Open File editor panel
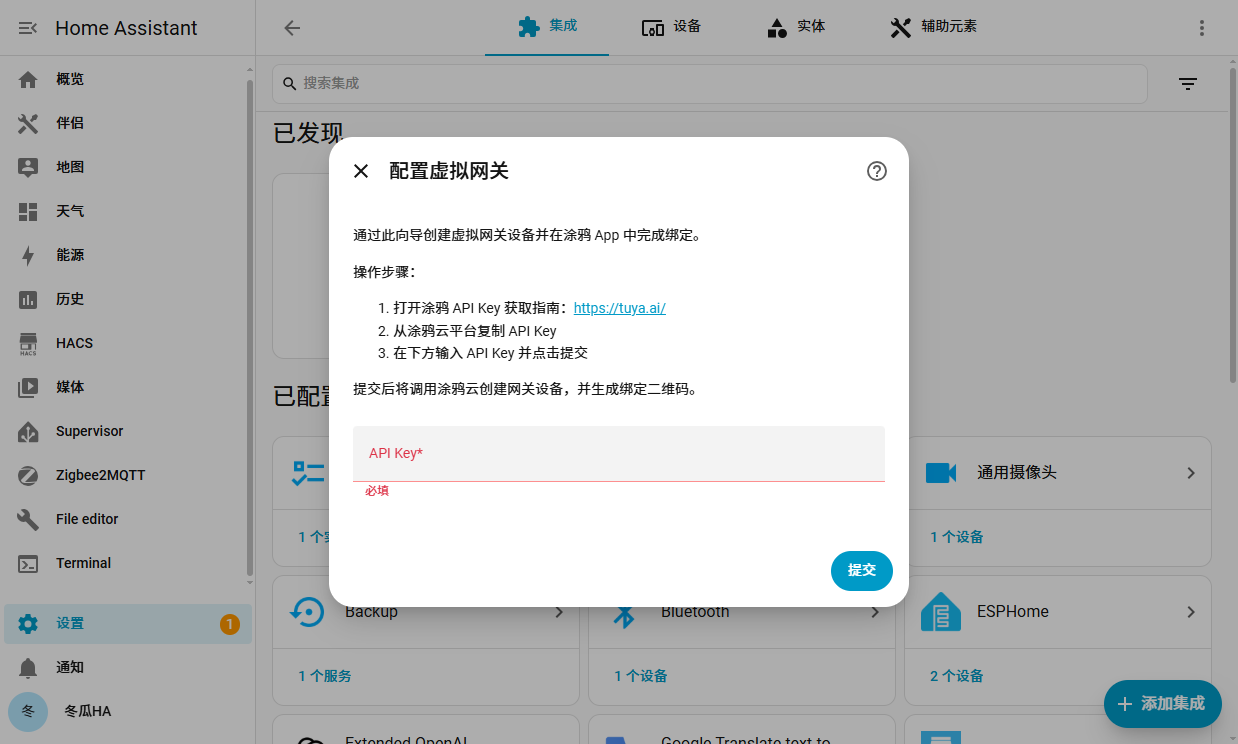Screen dimensions: 1238x744 (126, 519)
